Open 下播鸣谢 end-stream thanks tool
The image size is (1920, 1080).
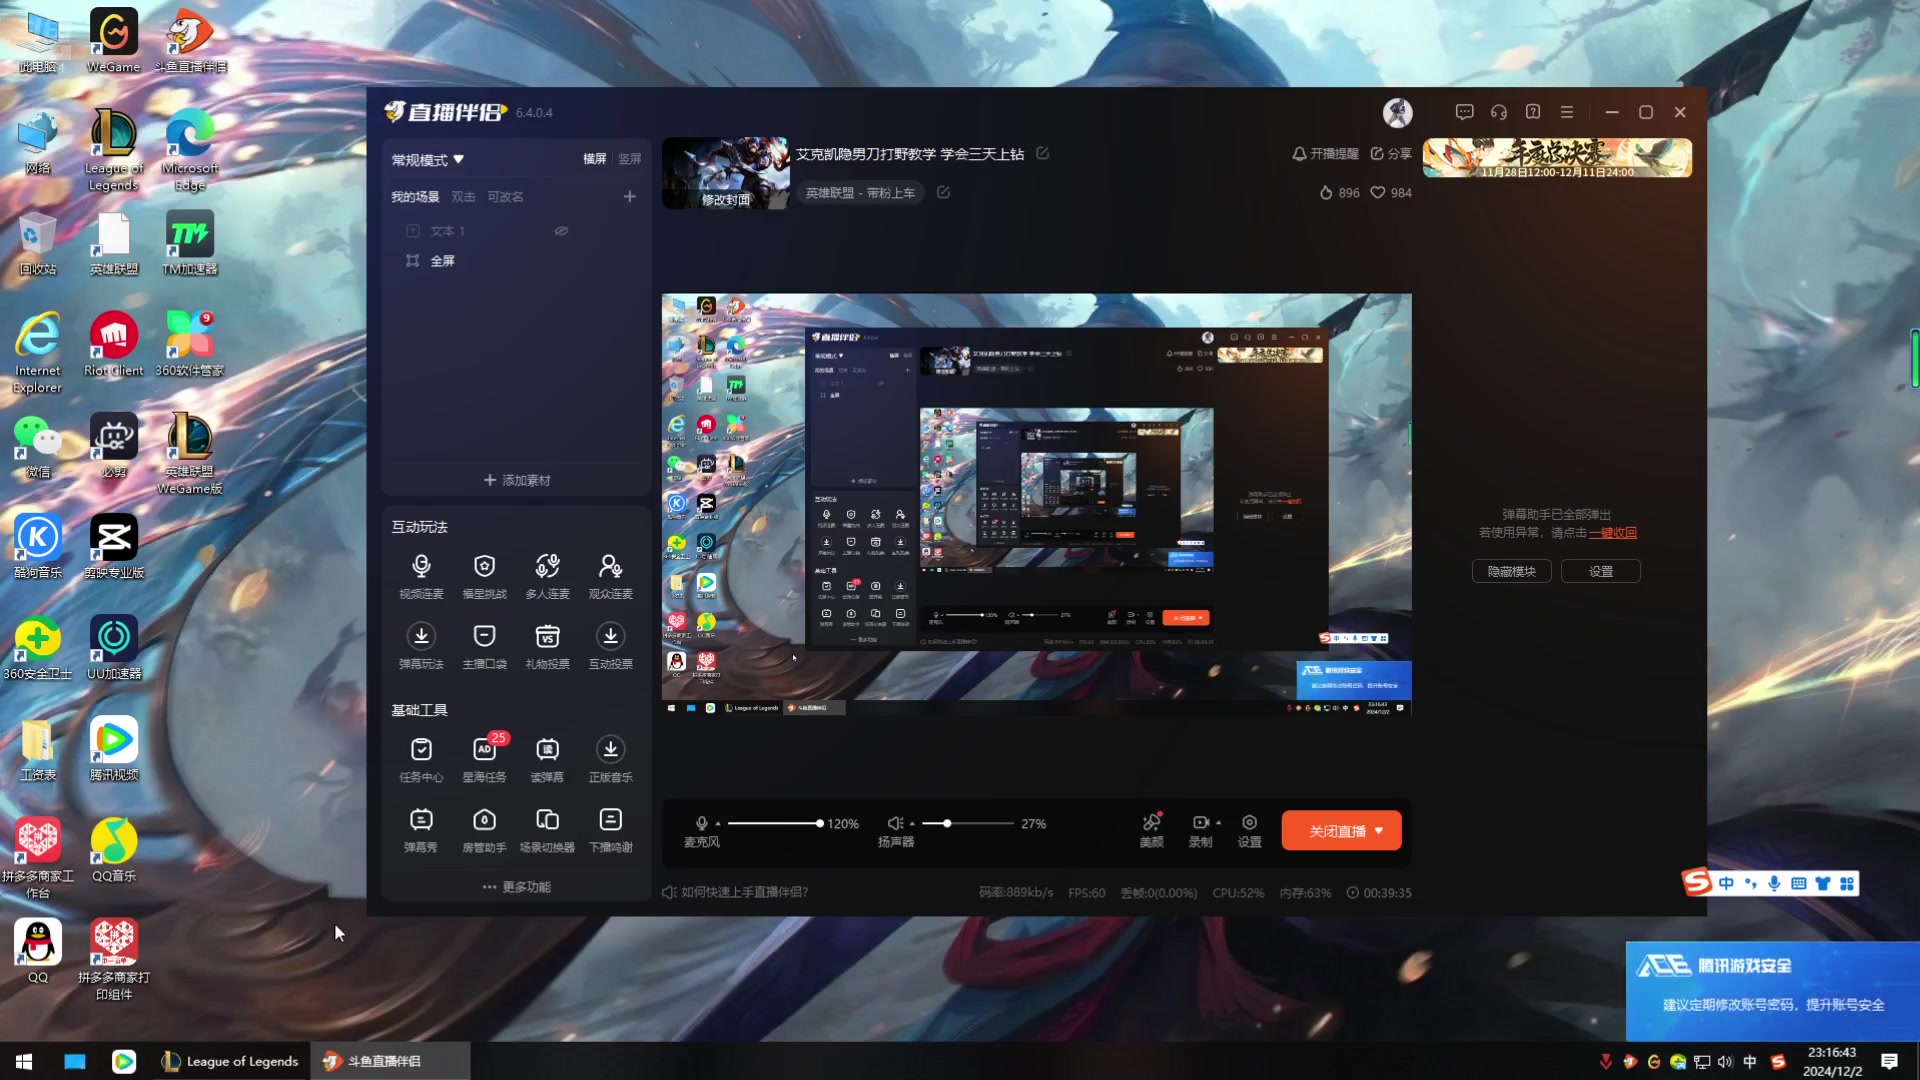[610, 829]
